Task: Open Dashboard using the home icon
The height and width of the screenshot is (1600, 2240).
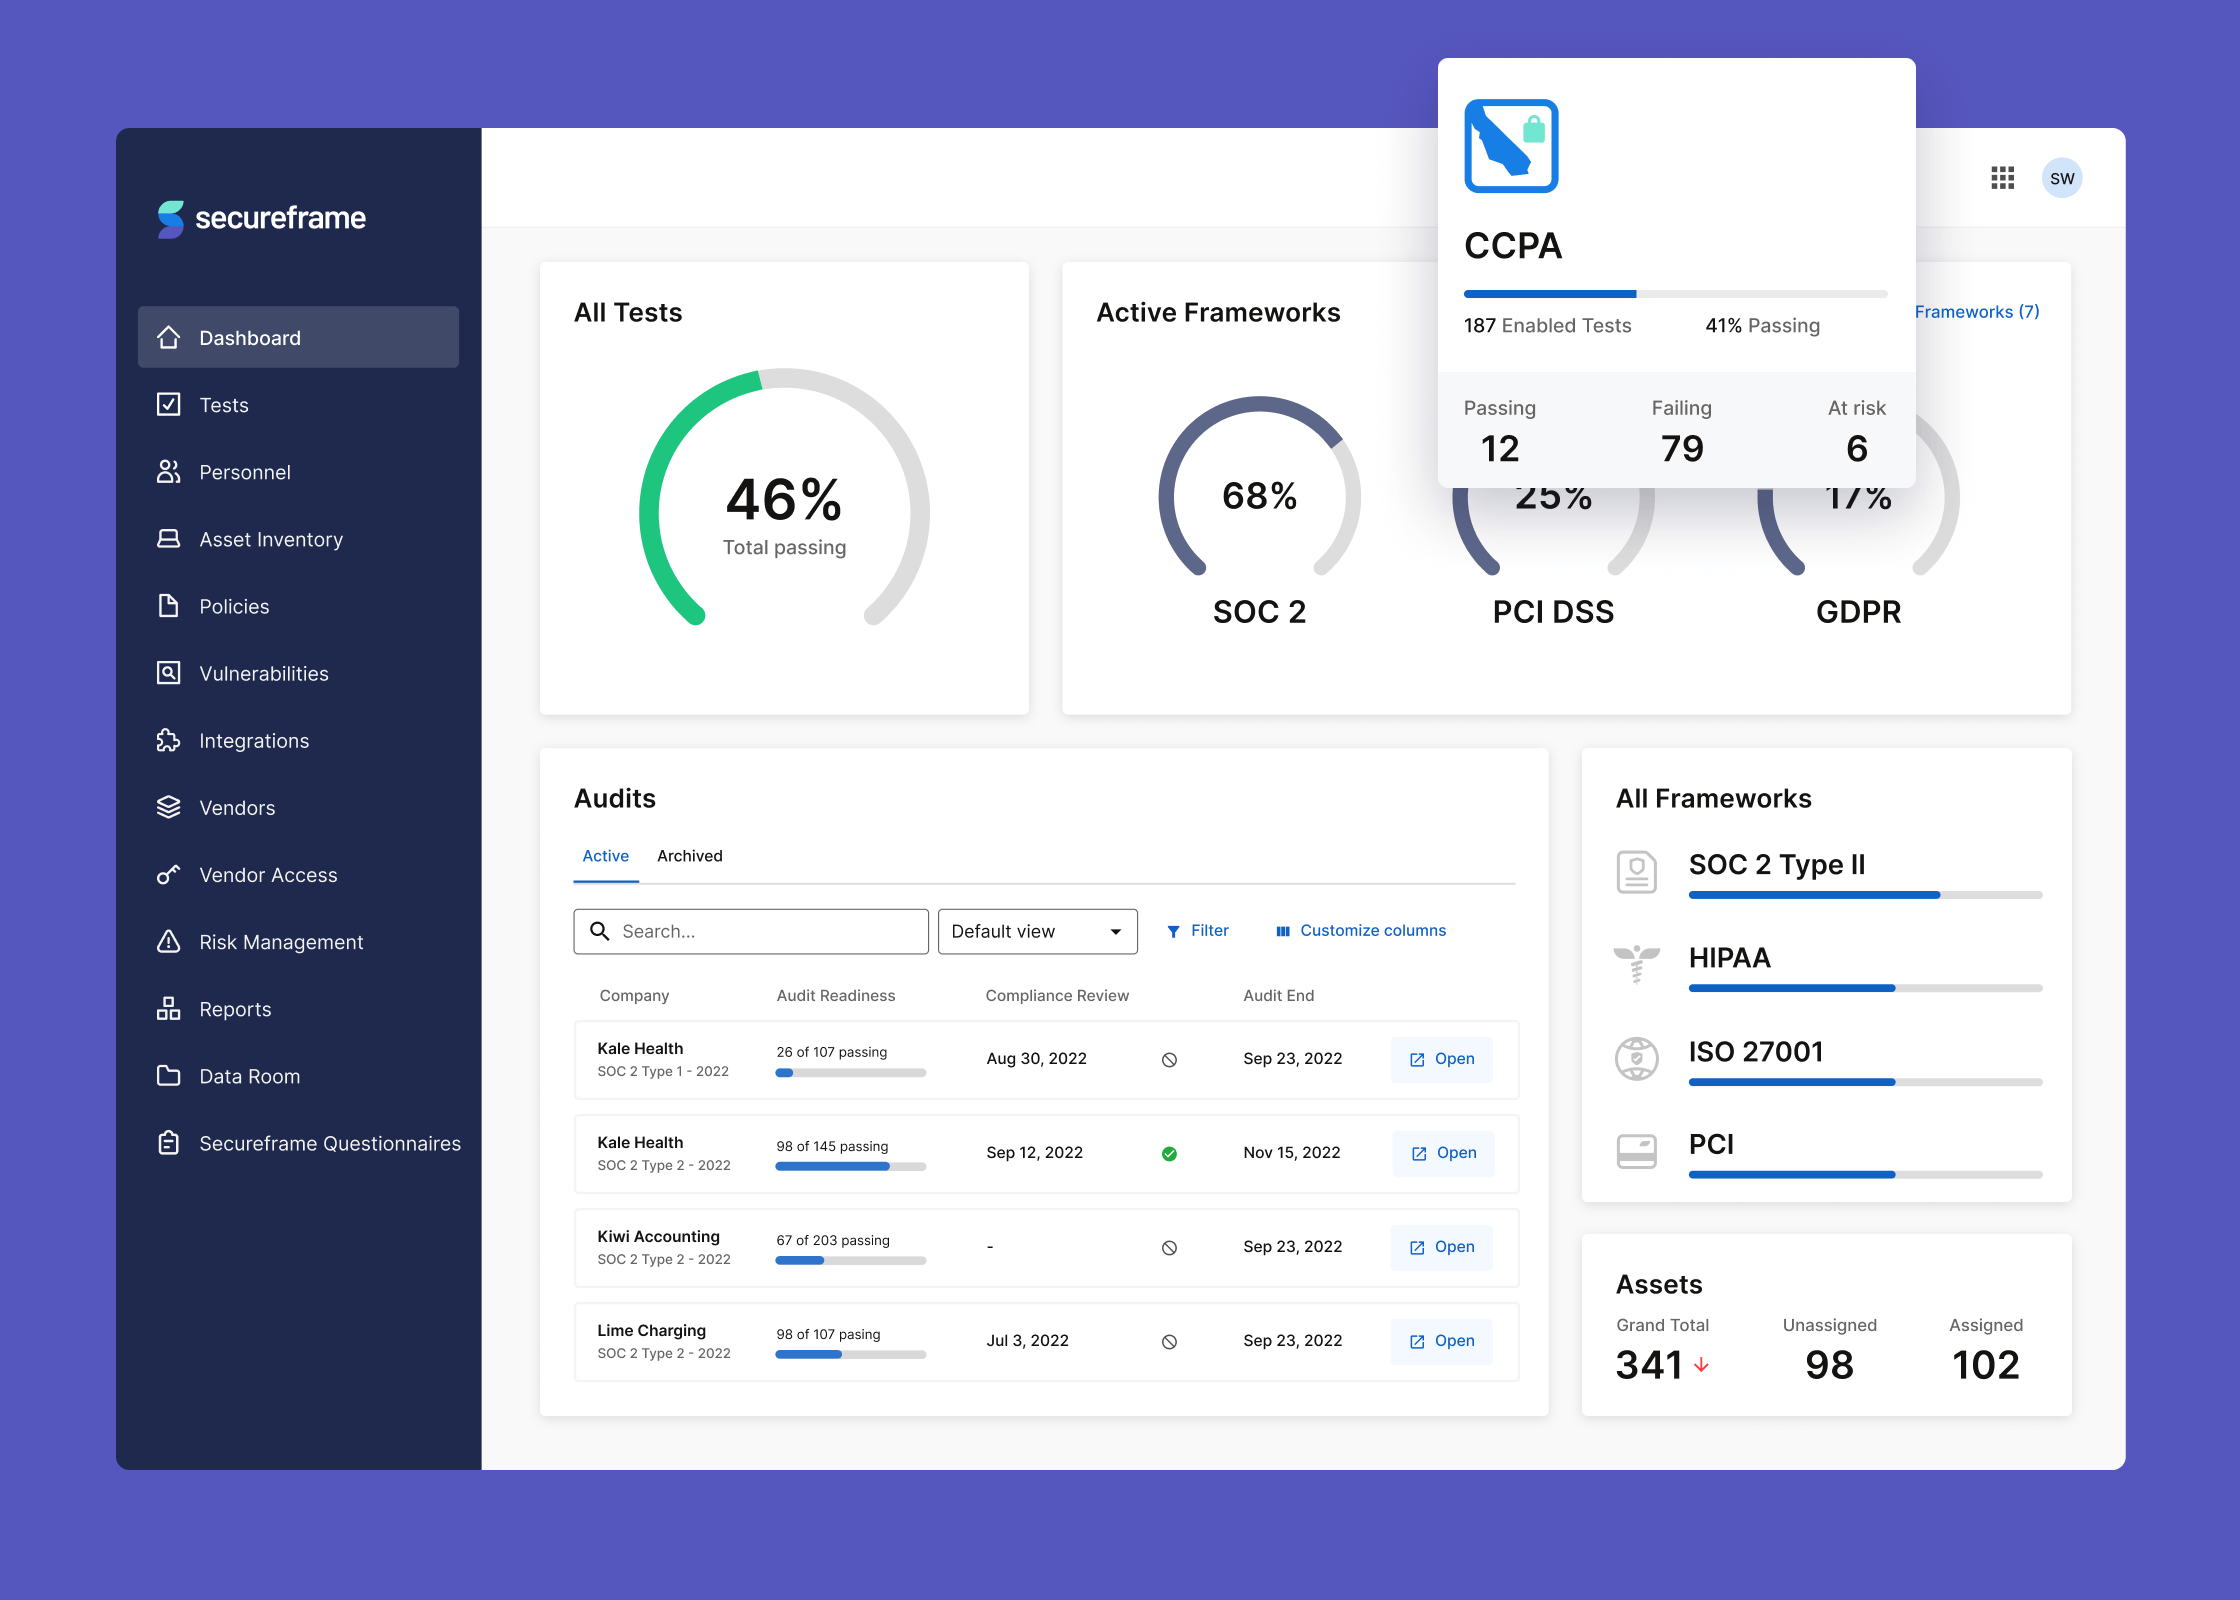Action: click(168, 337)
